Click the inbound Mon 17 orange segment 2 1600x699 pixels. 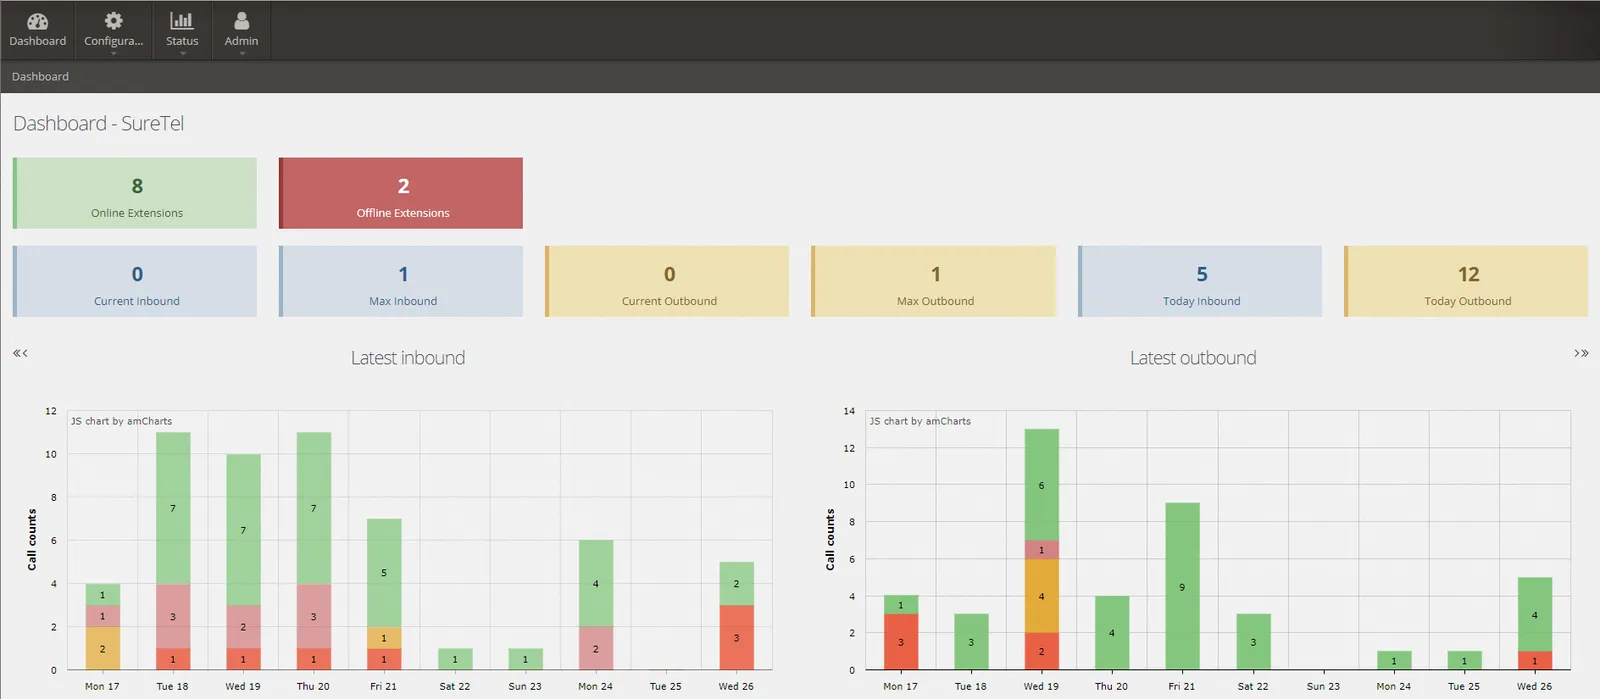click(x=102, y=648)
